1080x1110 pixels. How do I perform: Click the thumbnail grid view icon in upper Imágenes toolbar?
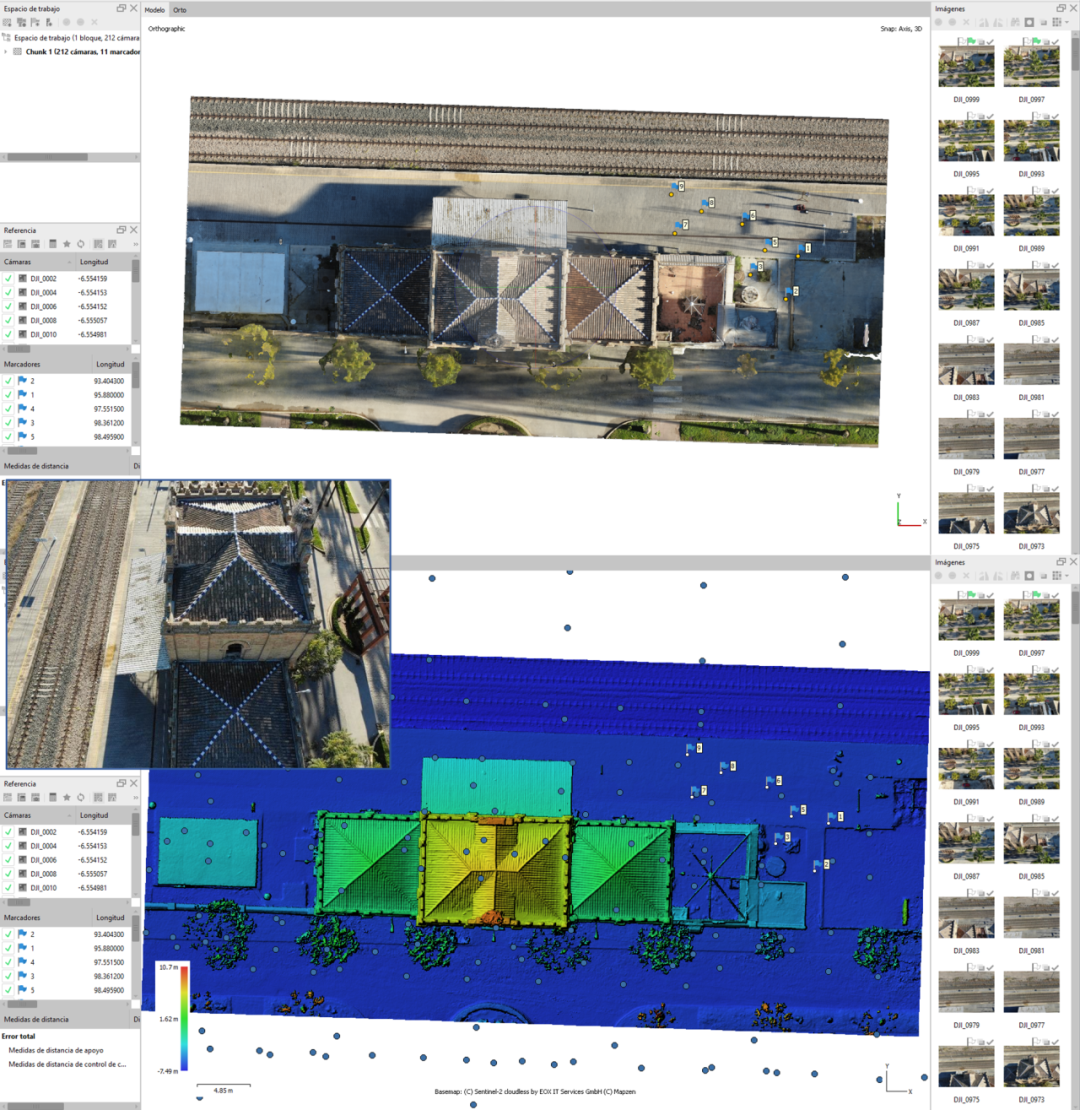pyautogui.click(x=1057, y=23)
